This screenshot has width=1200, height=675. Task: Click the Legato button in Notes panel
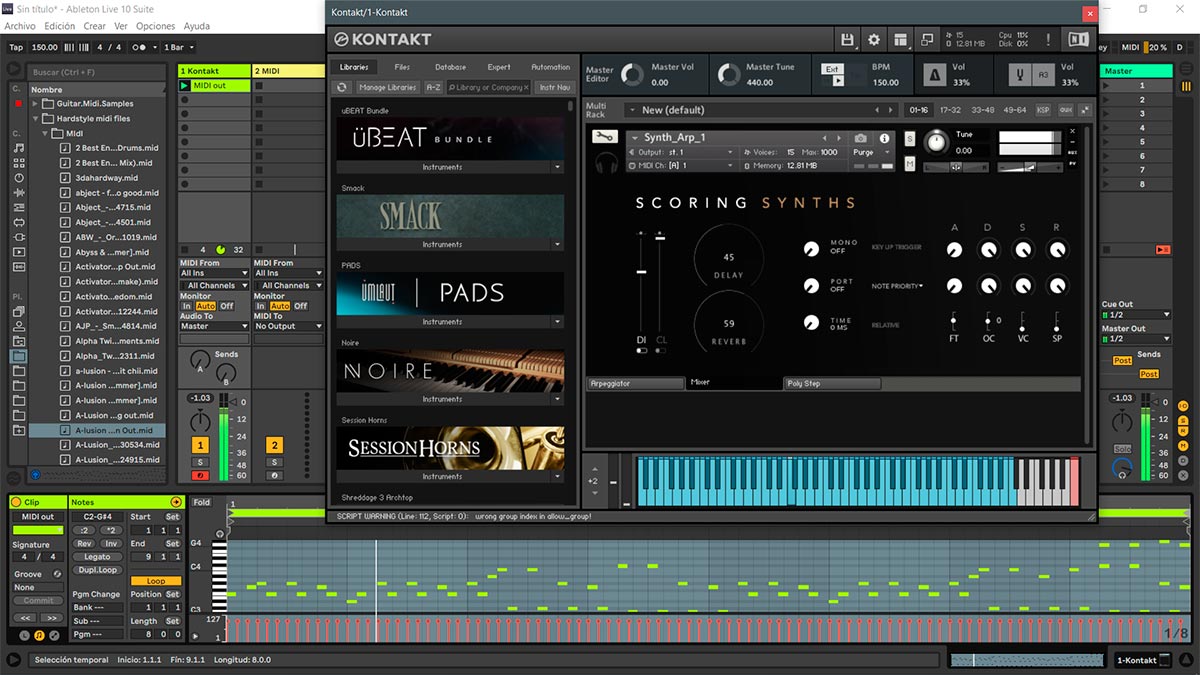tap(97, 557)
